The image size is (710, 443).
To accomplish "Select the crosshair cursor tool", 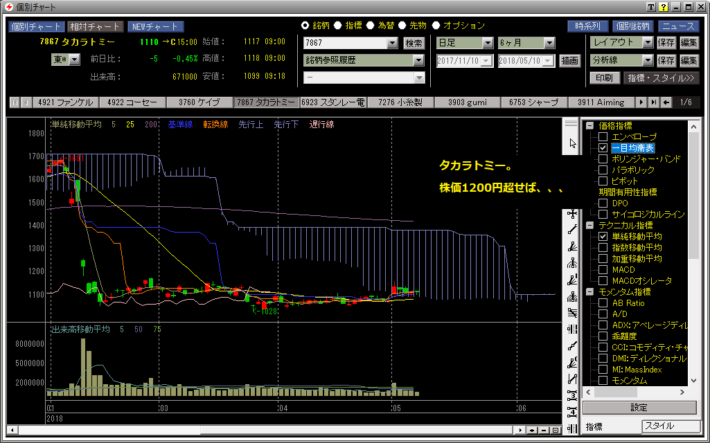I will pyautogui.click(x=572, y=213).
